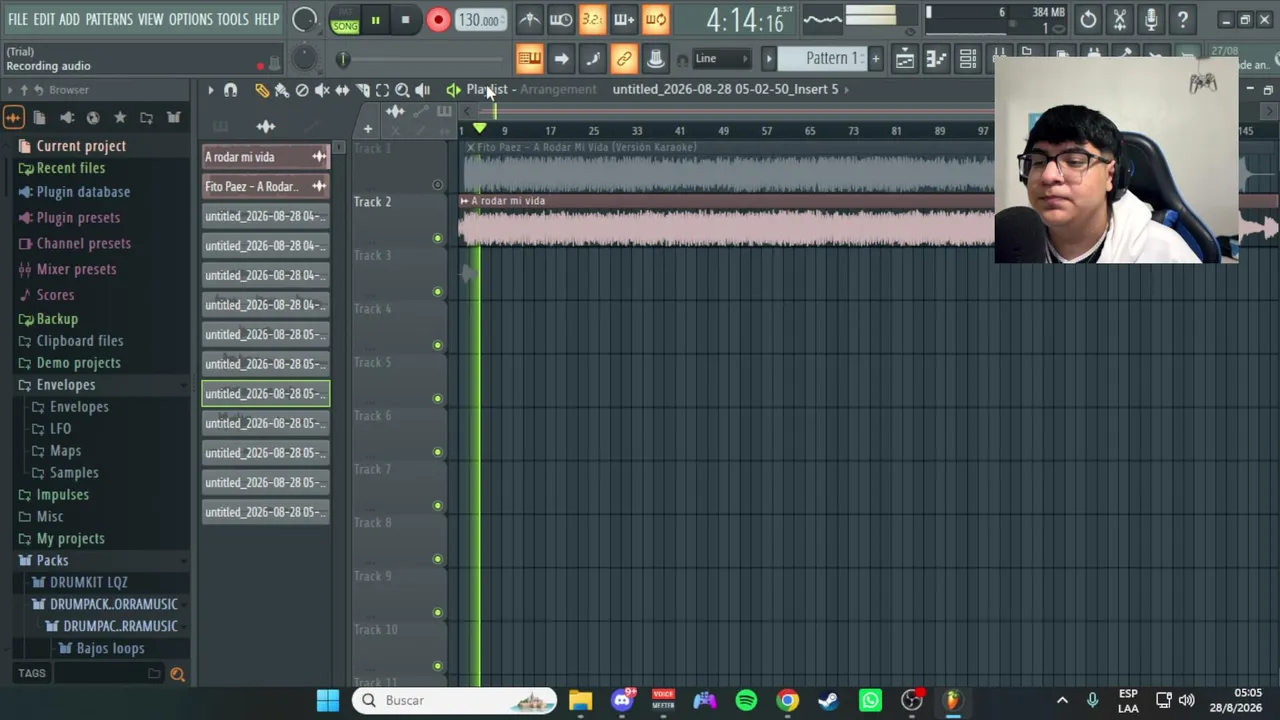Click the taskbar Buscar search field
Image resolution: width=1280 pixels, height=720 pixels.
pyautogui.click(x=455, y=700)
